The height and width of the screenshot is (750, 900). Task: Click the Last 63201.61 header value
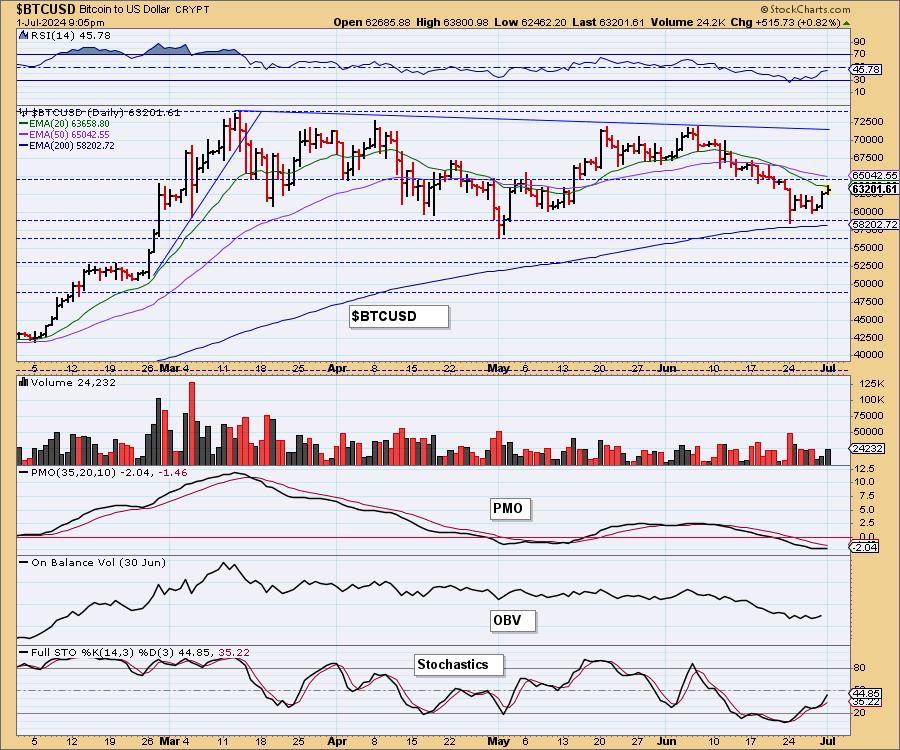coord(608,22)
